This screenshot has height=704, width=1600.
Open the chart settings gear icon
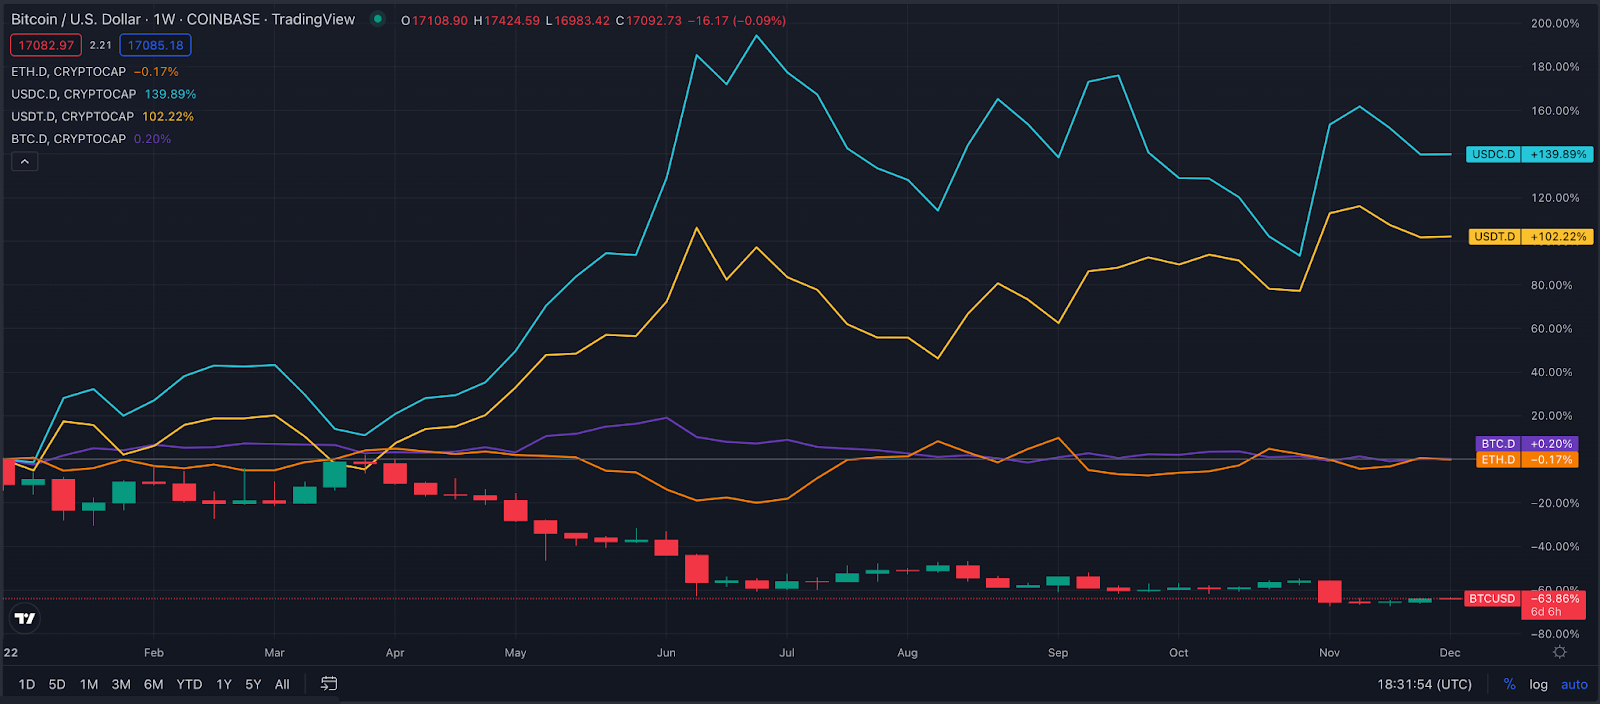pyautogui.click(x=1559, y=652)
